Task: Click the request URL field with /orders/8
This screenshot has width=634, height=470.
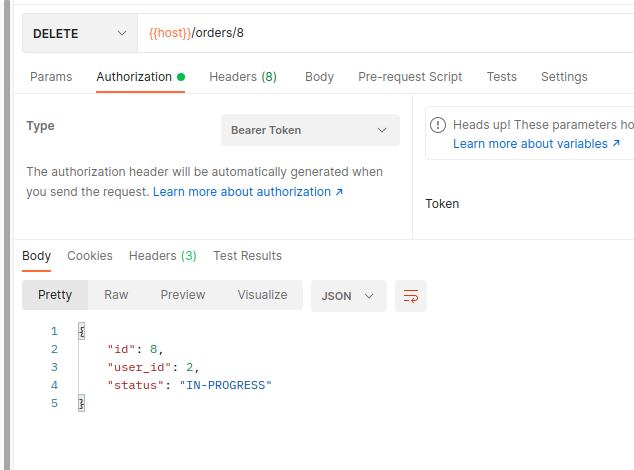Action: 386,33
